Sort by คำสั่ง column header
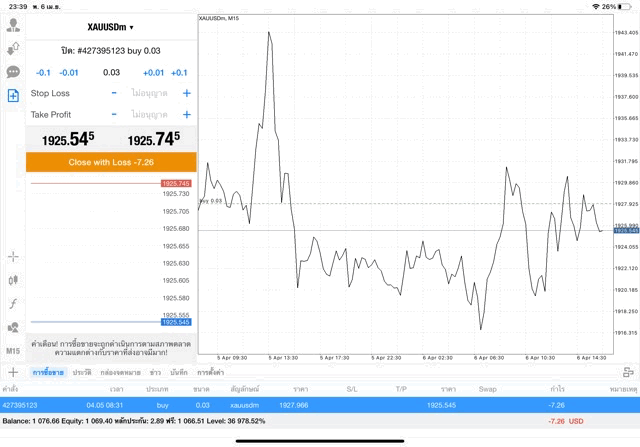This screenshot has height=447, width=640. pos(10,389)
